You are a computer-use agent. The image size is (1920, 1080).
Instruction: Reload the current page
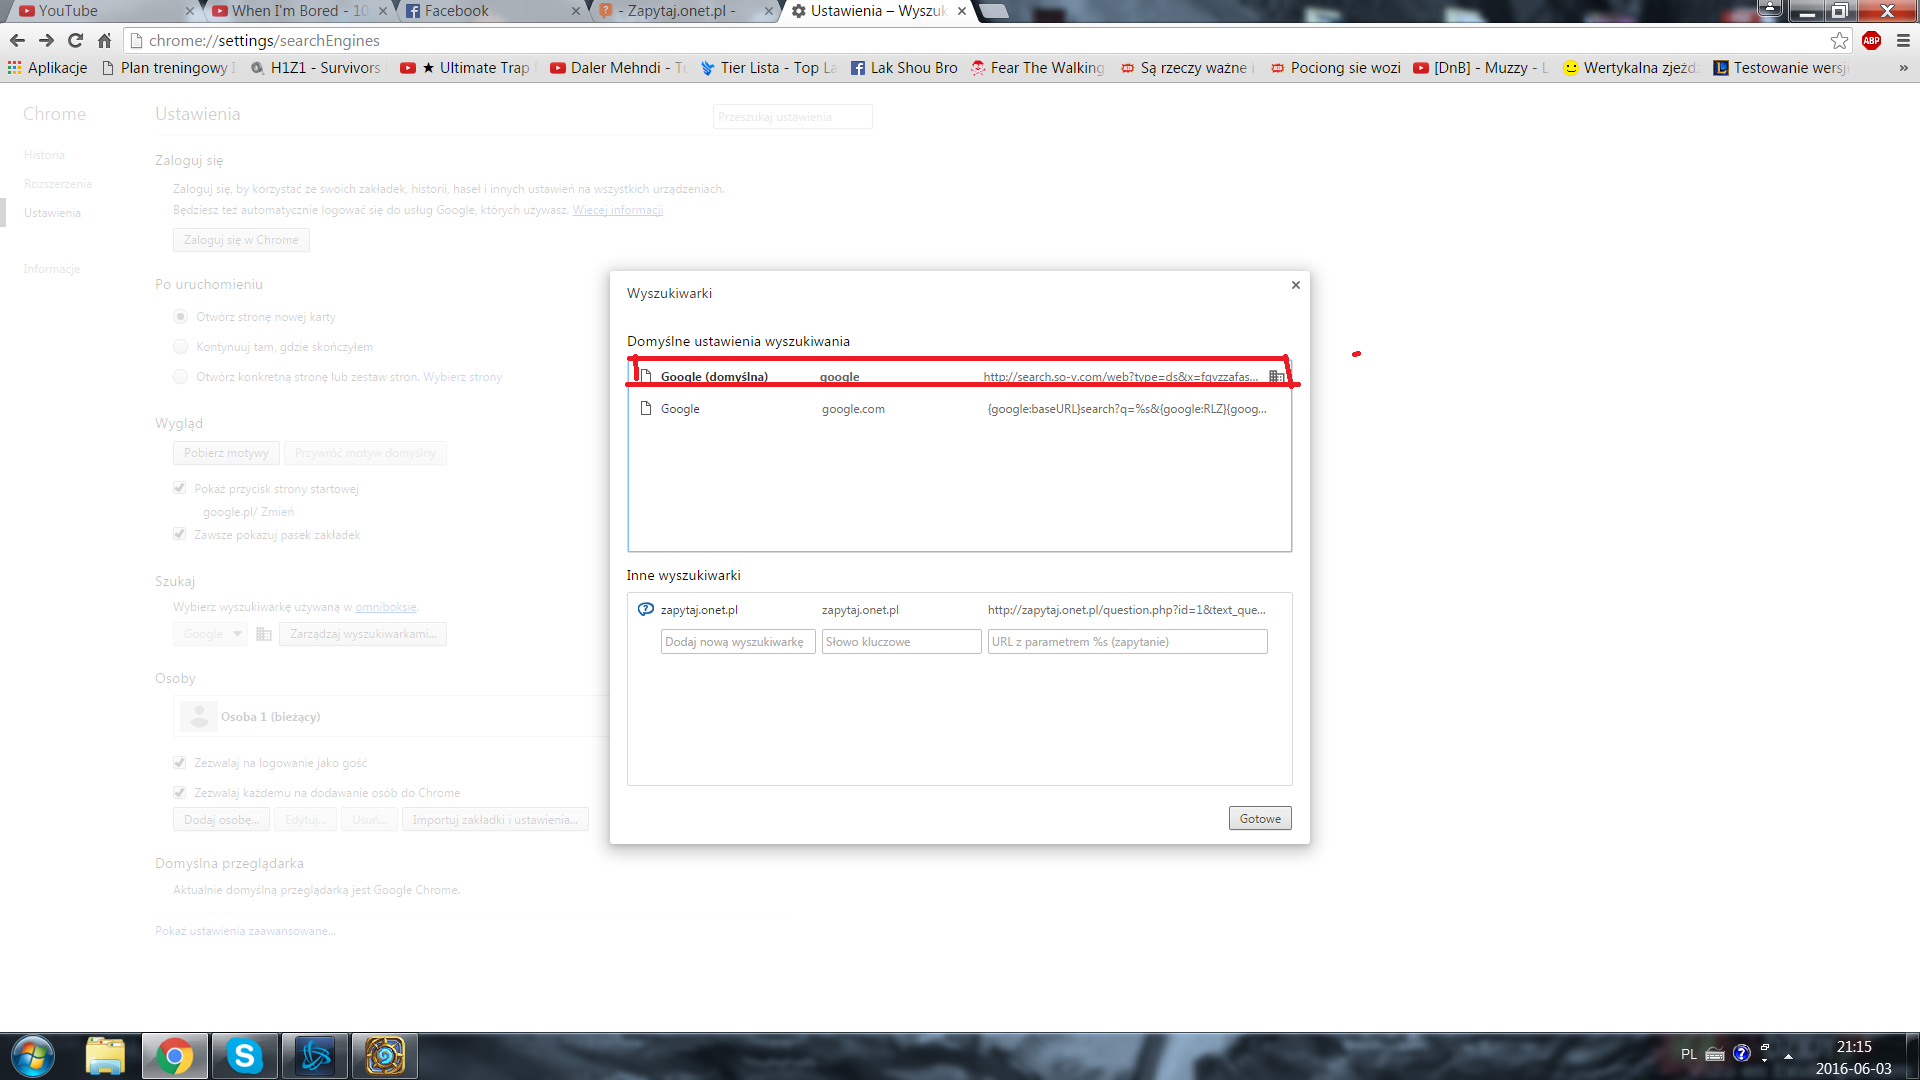point(75,41)
